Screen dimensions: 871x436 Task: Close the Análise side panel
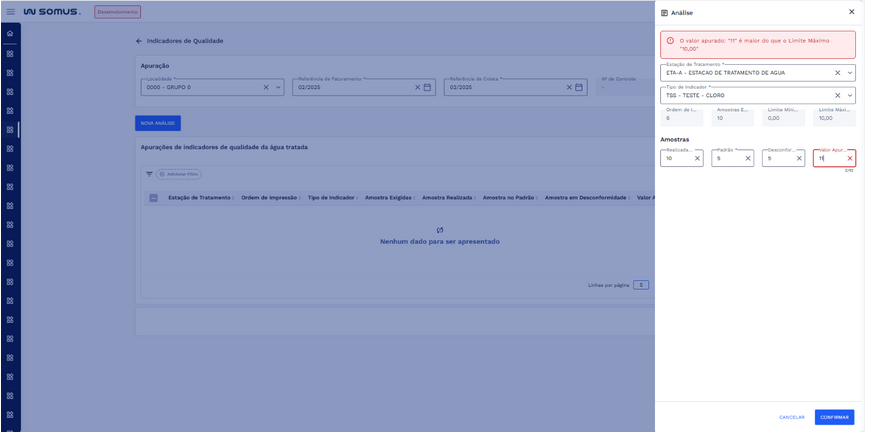[x=851, y=12]
